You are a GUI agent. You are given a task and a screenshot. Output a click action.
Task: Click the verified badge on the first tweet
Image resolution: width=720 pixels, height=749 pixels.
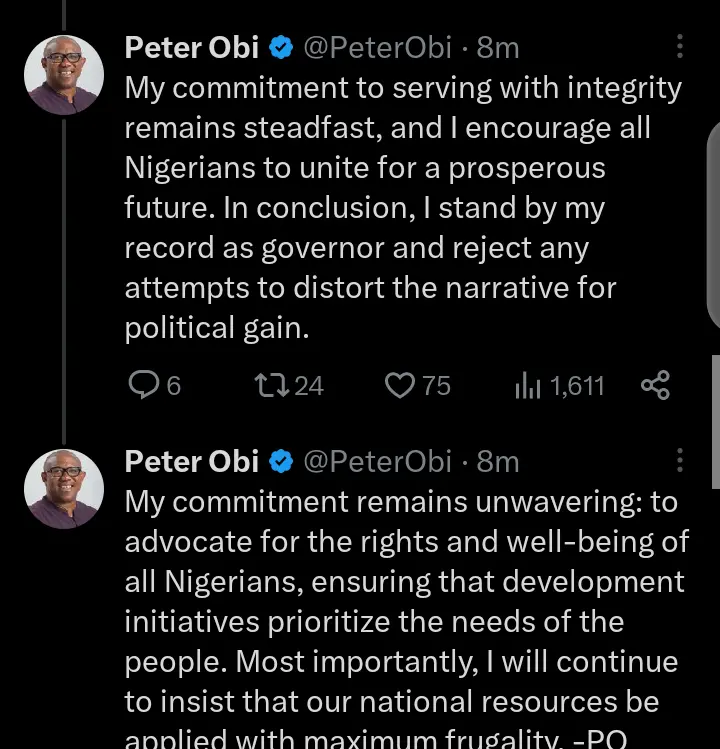(x=281, y=47)
